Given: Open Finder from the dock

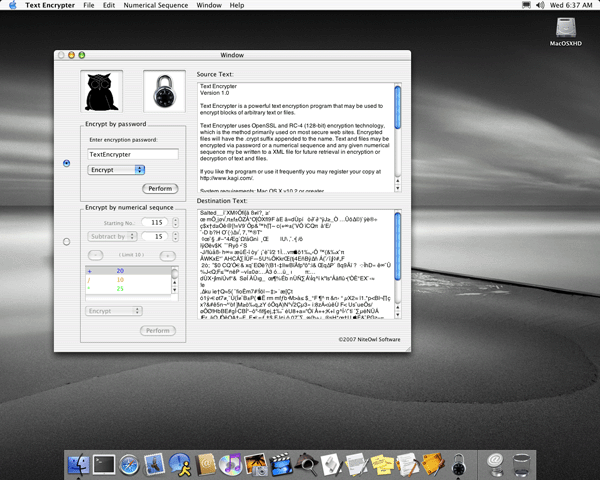Looking at the screenshot, I should [78, 465].
